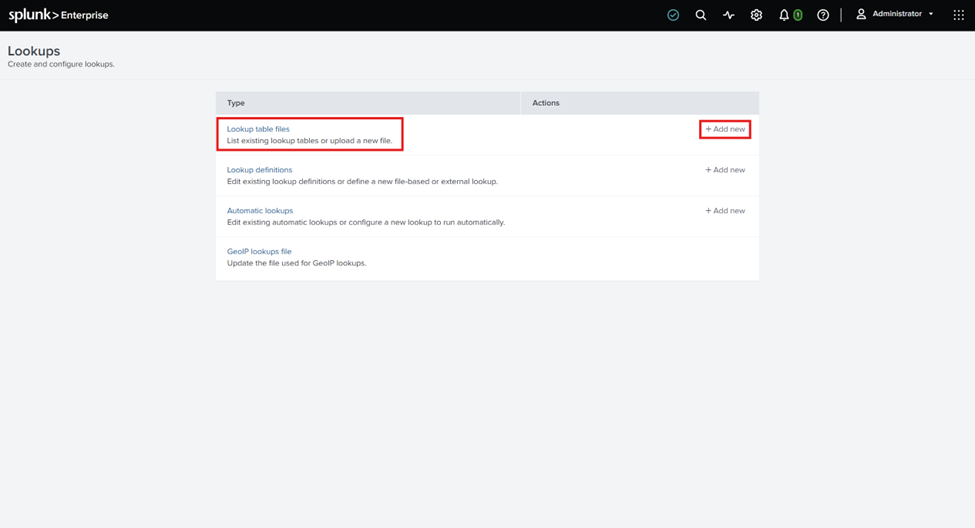This screenshot has height=528, width=975.
Task: Open the apps grid icon
Action: (959, 15)
